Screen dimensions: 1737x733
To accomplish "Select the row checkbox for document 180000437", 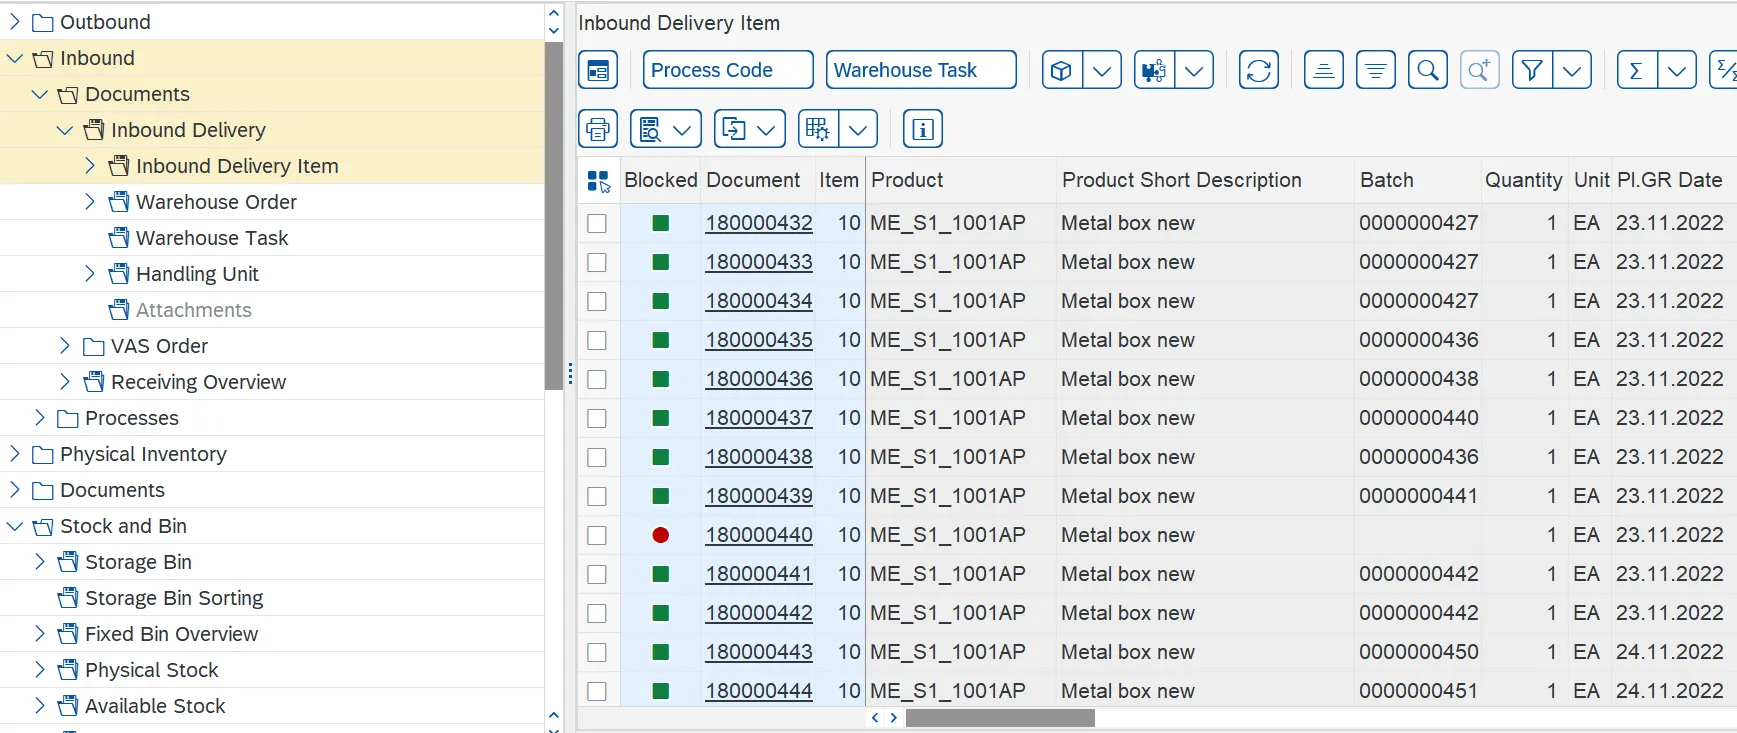I will 597,418.
